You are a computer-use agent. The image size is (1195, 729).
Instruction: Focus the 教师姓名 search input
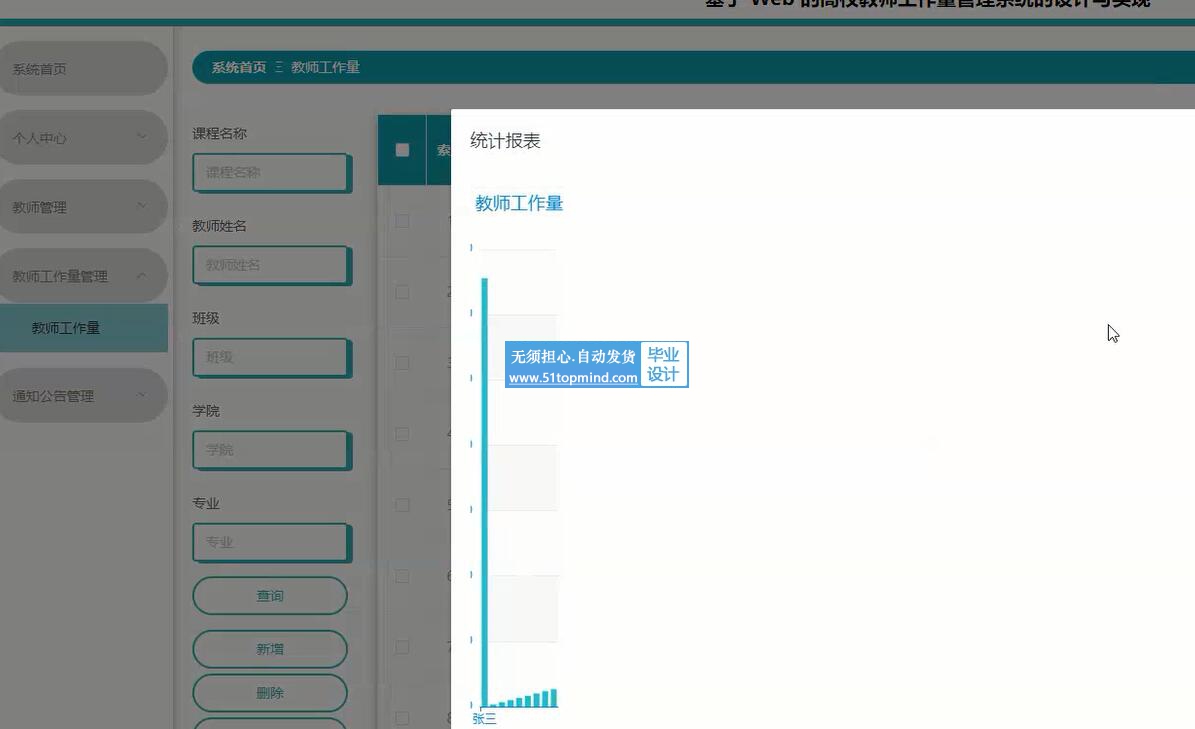tap(272, 265)
